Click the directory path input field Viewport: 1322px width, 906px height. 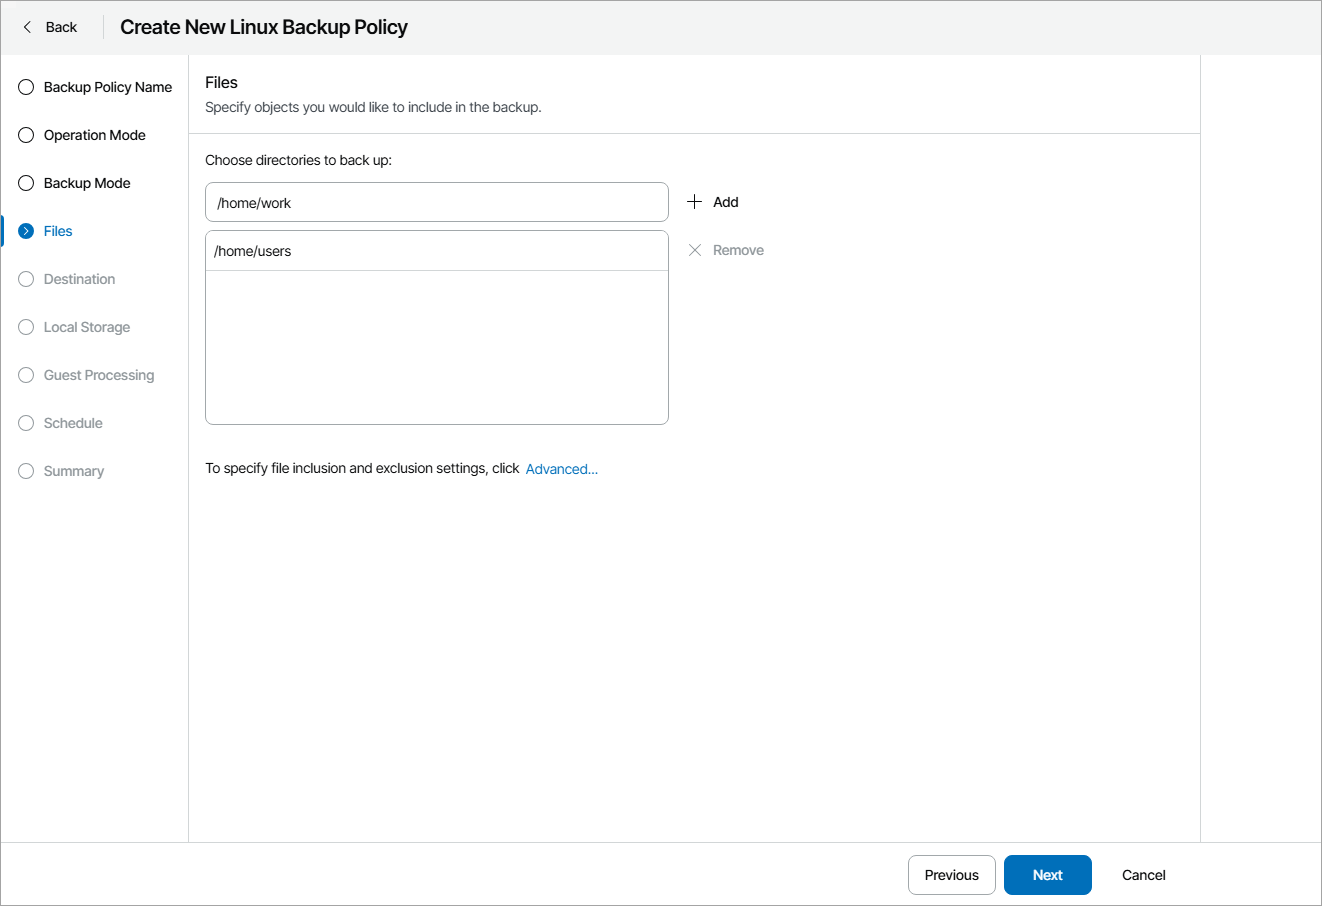tap(436, 202)
